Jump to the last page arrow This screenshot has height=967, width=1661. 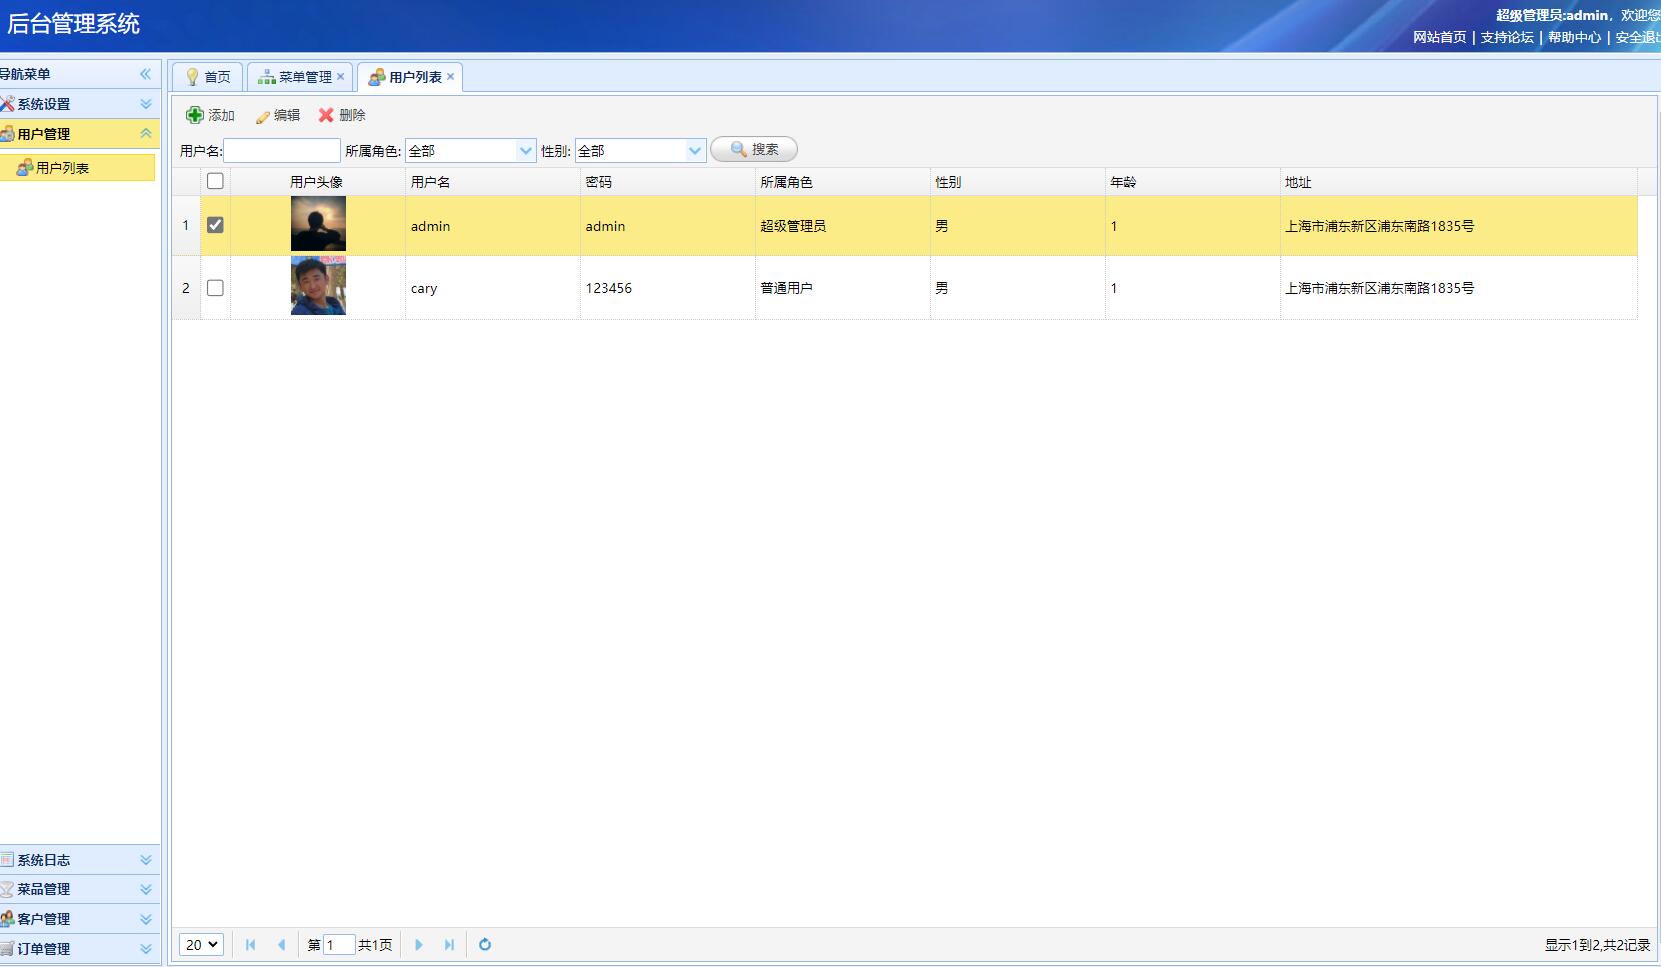click(449, 944)
